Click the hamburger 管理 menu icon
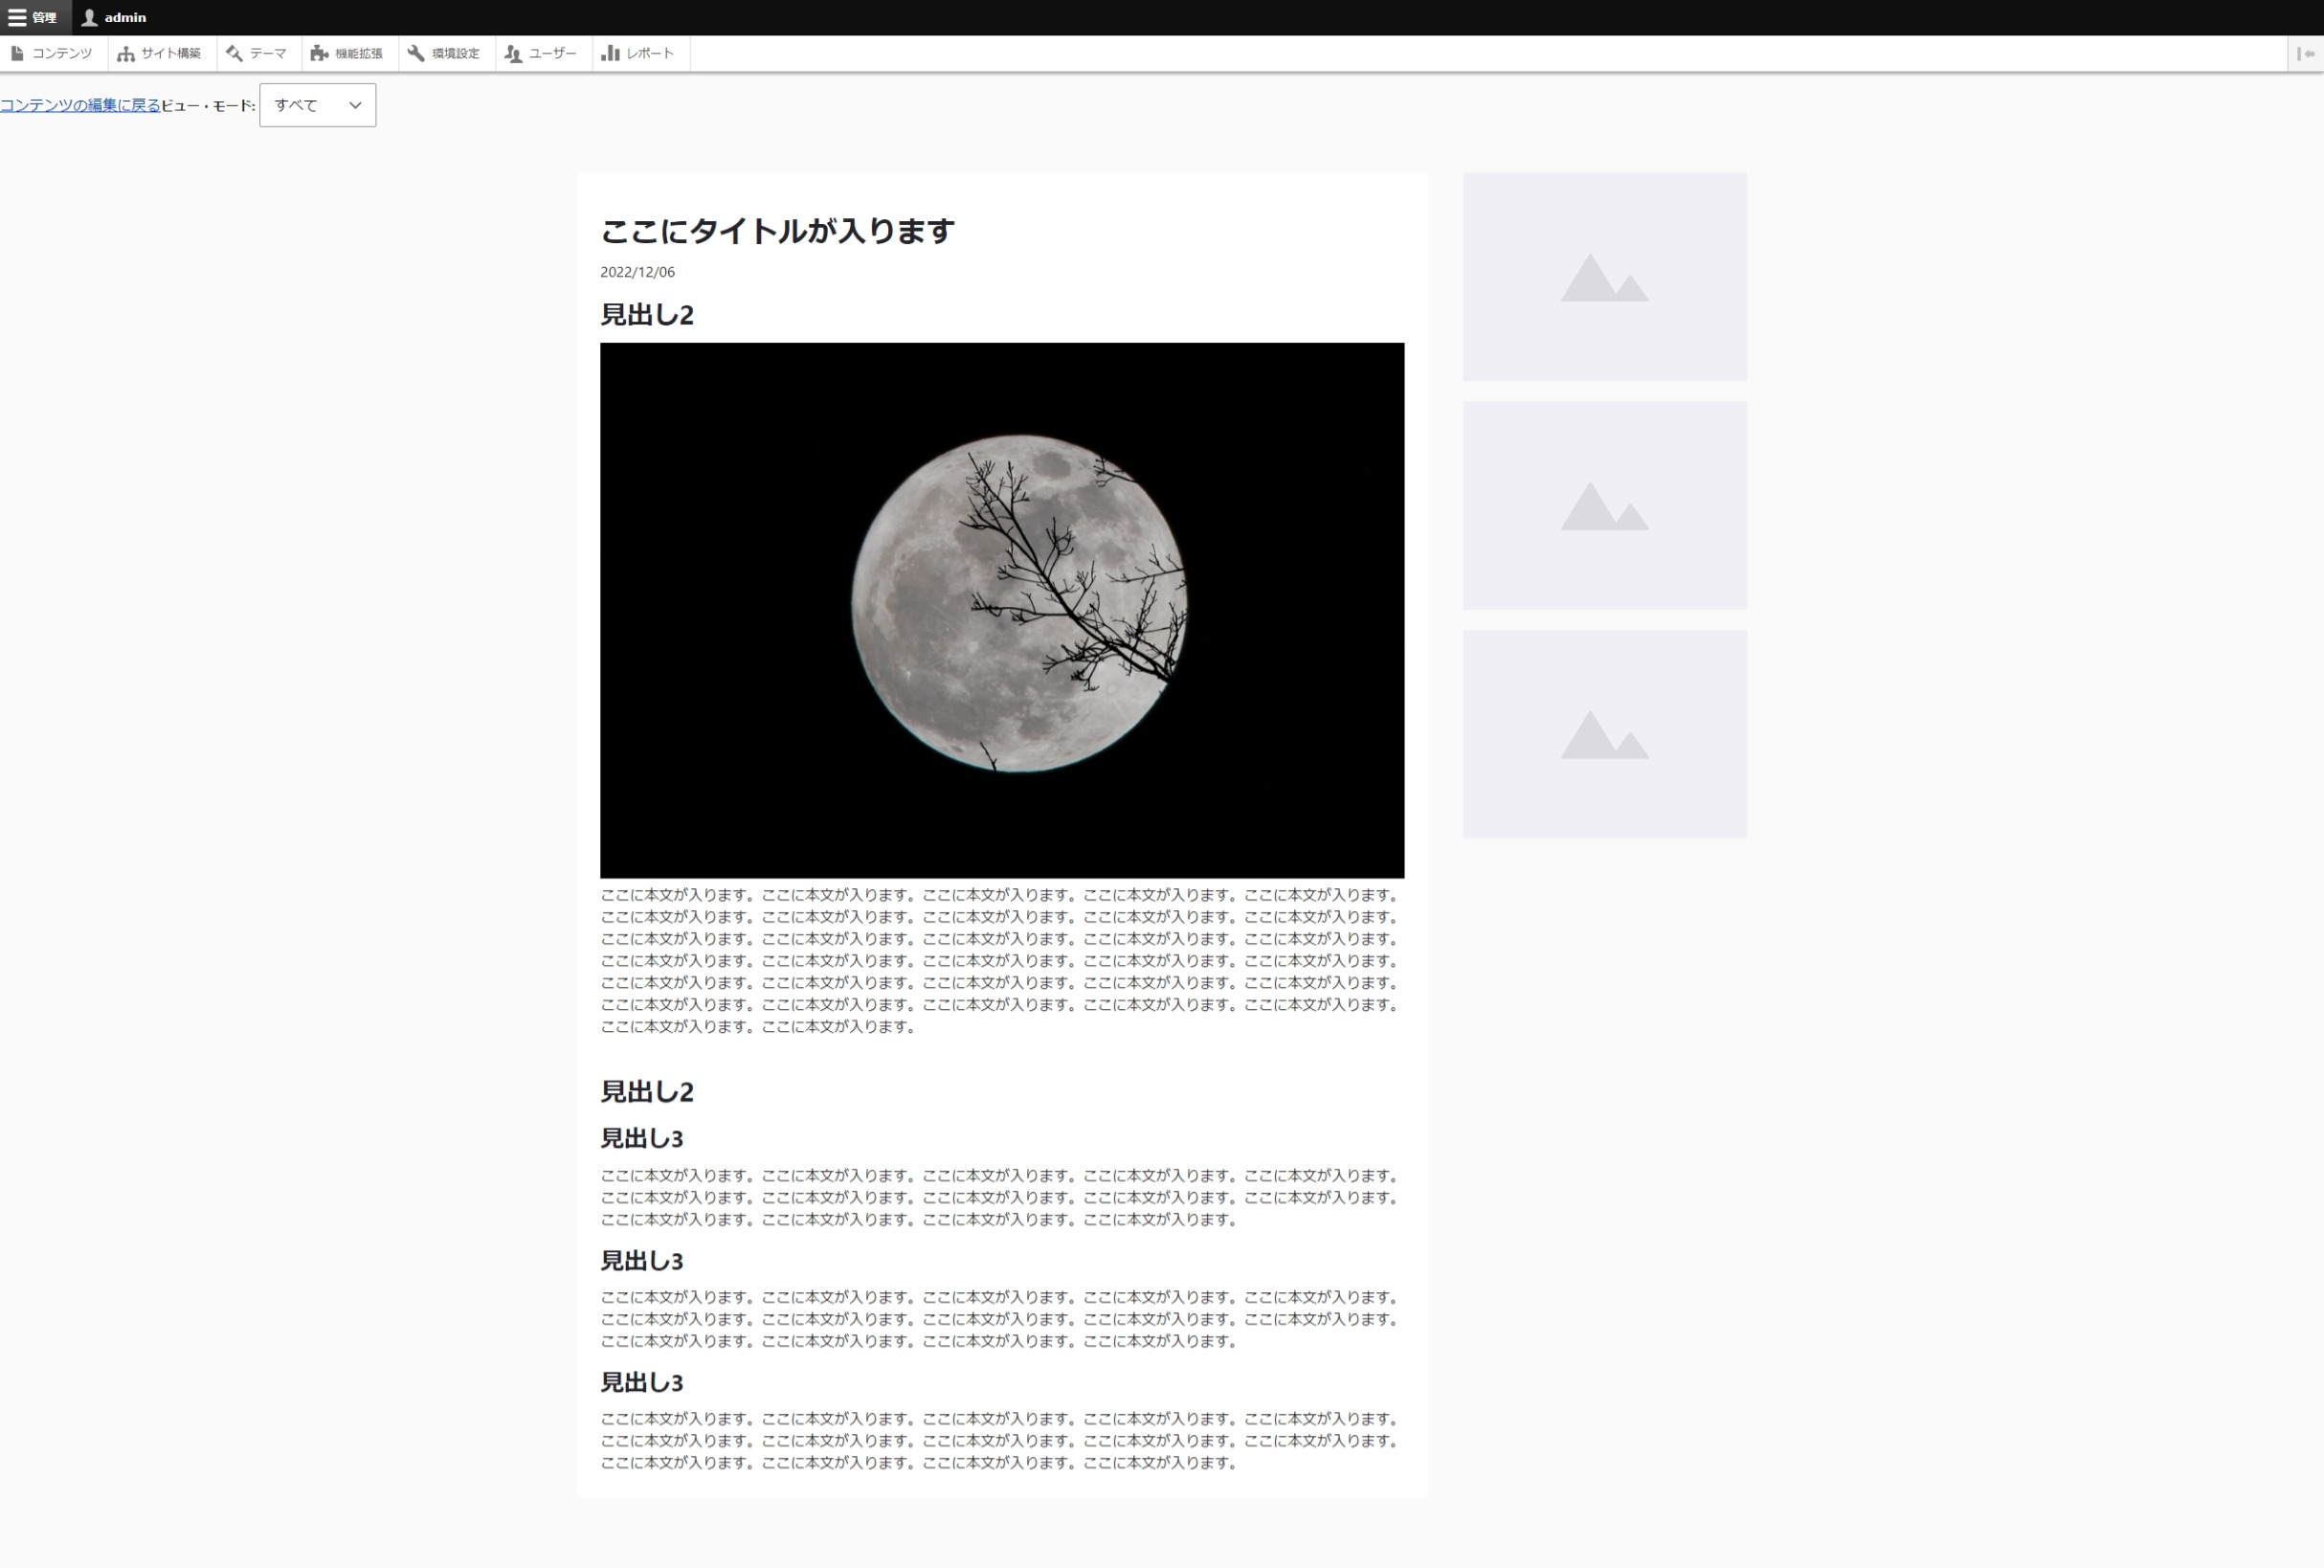The width and height of the screenshot is (2324, 1568). pos(17,17)
